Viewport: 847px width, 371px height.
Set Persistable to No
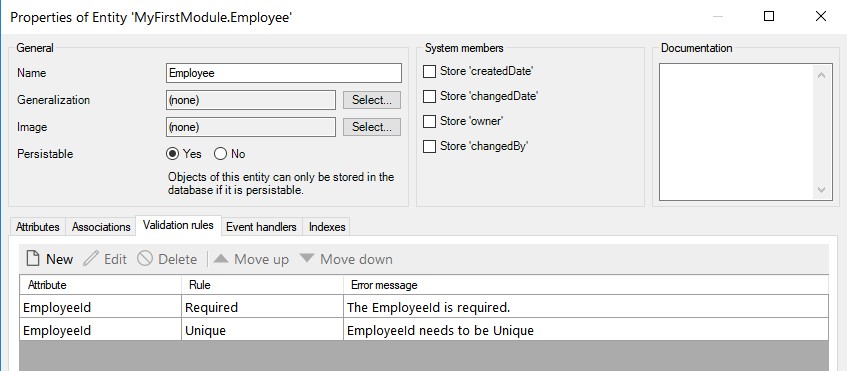(220, 154)
